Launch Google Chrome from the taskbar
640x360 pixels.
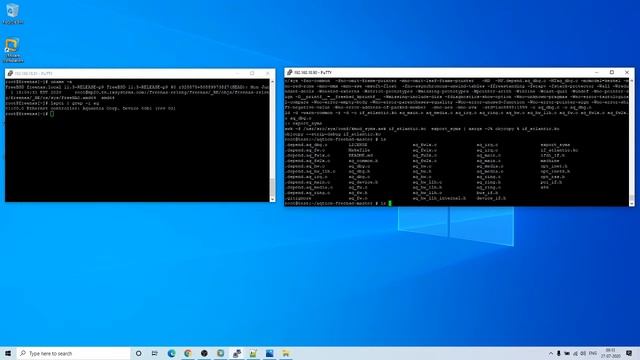click(188, 353)
